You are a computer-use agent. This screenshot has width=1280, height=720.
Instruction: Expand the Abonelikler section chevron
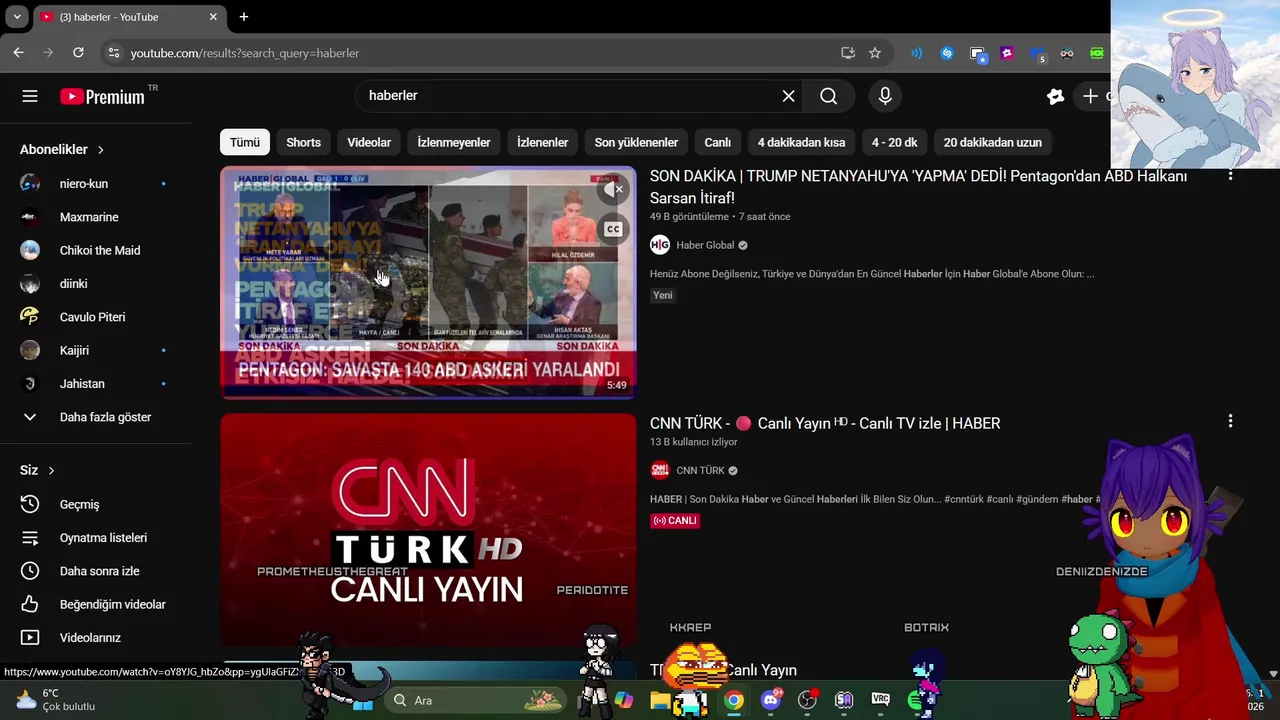[101, 150]
